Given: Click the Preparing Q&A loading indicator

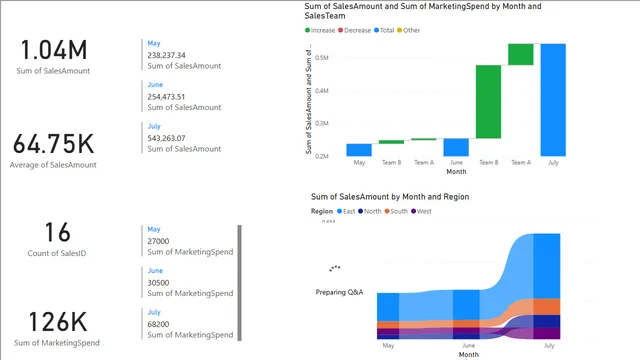Looking at the screenshot, I should (x=339, y=280).
